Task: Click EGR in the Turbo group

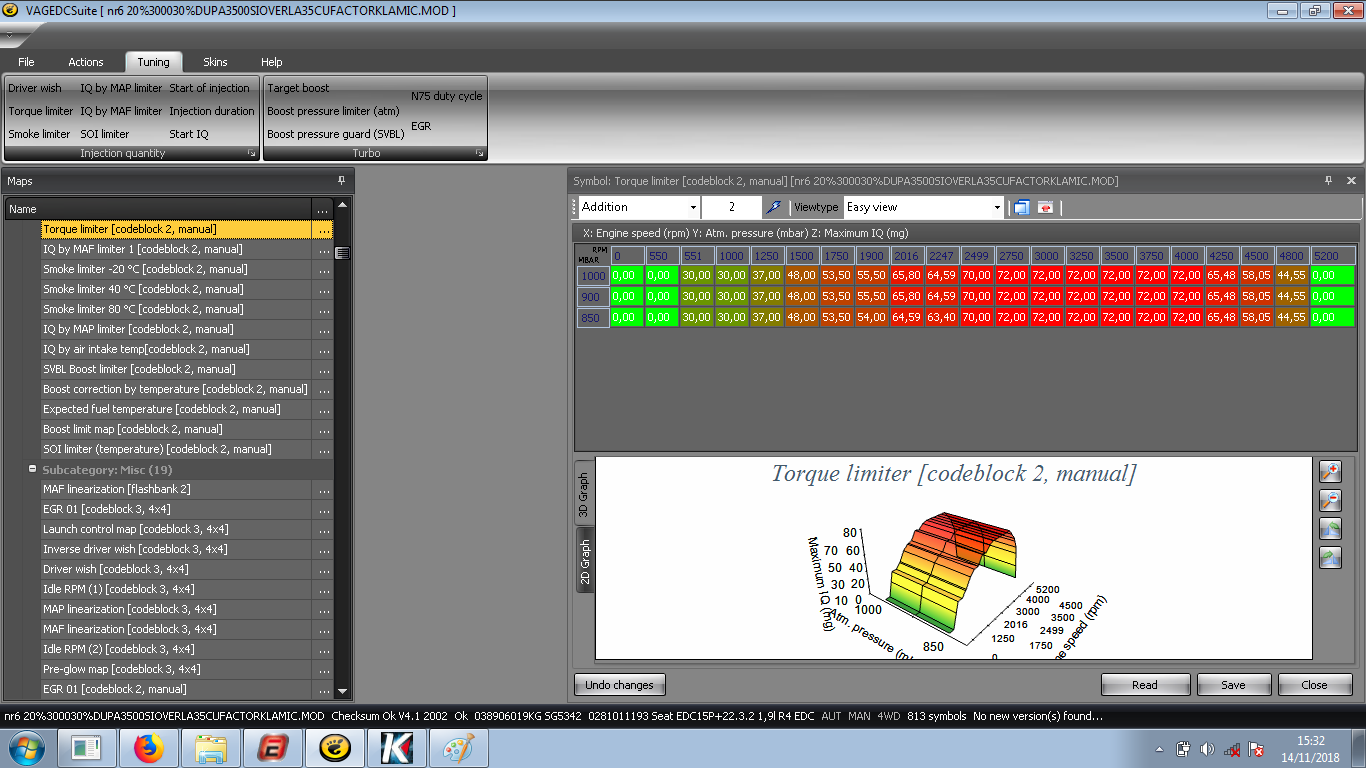Action: 421,126
